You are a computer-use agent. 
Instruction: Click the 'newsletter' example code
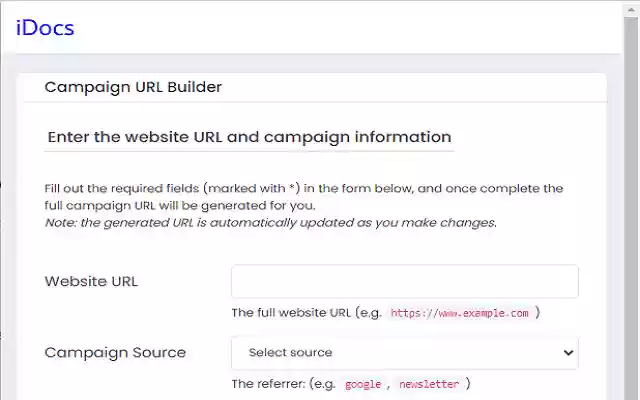(429, 384)
